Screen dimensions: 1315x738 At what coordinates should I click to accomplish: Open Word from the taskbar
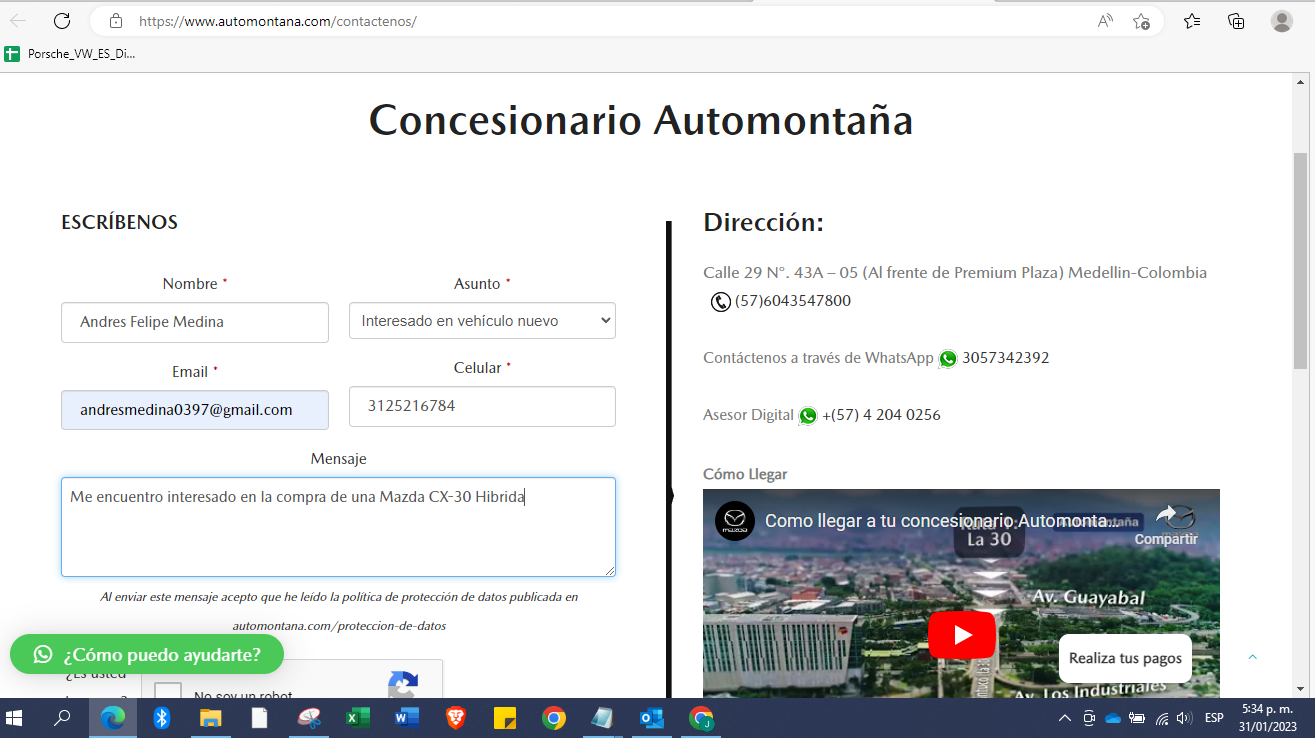point(407,718)
